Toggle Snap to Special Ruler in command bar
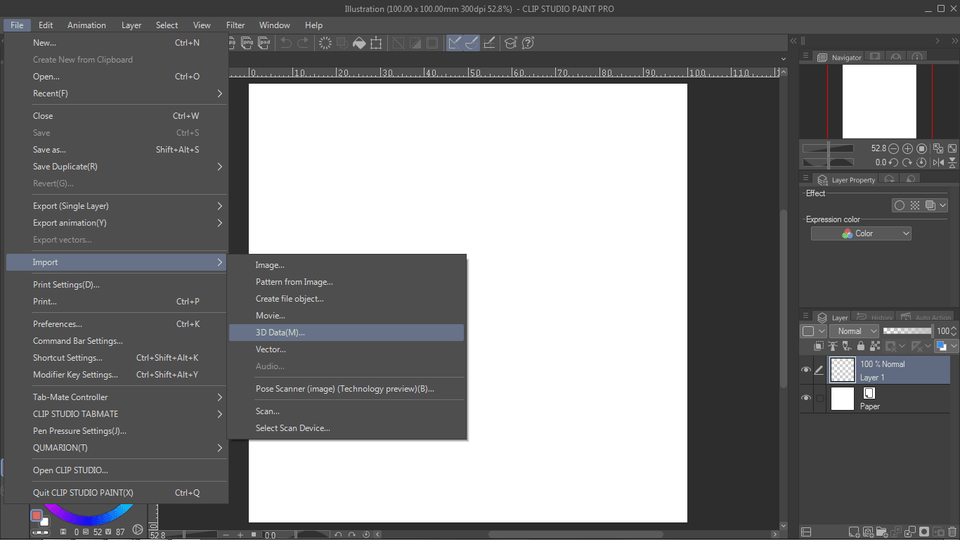The height and width of the screenshot is (540, 960). (471, 43)
